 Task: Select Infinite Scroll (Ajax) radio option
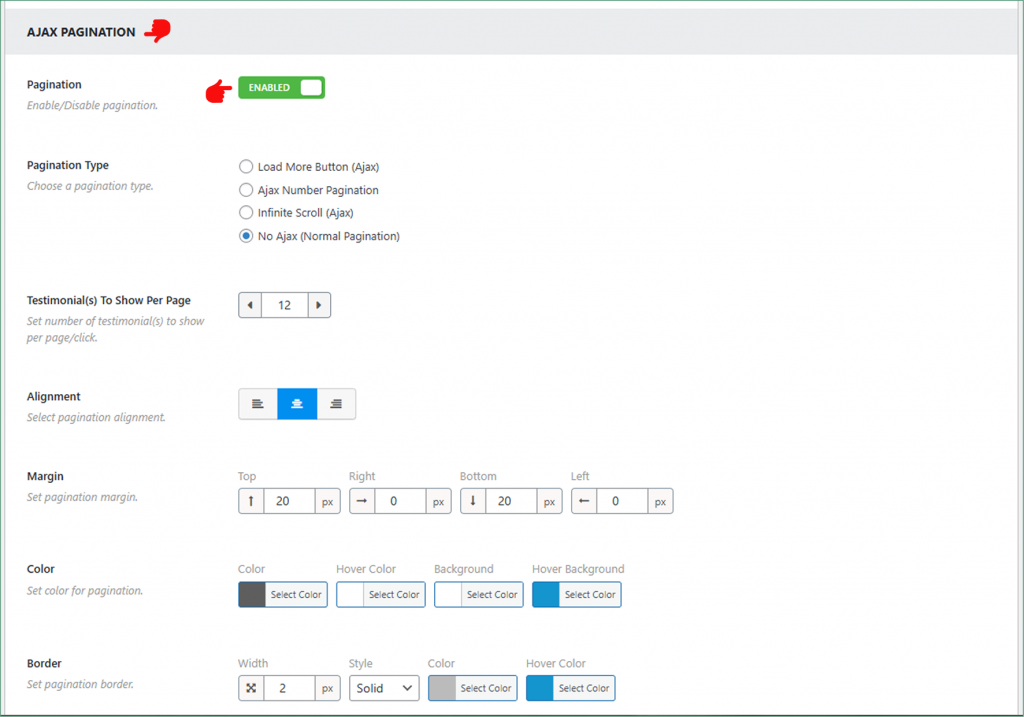246,213
